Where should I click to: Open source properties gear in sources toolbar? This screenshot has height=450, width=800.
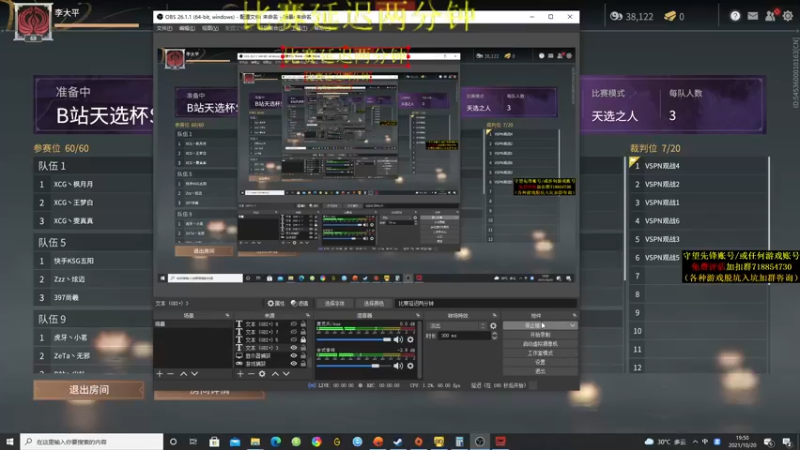click(262, 374)
